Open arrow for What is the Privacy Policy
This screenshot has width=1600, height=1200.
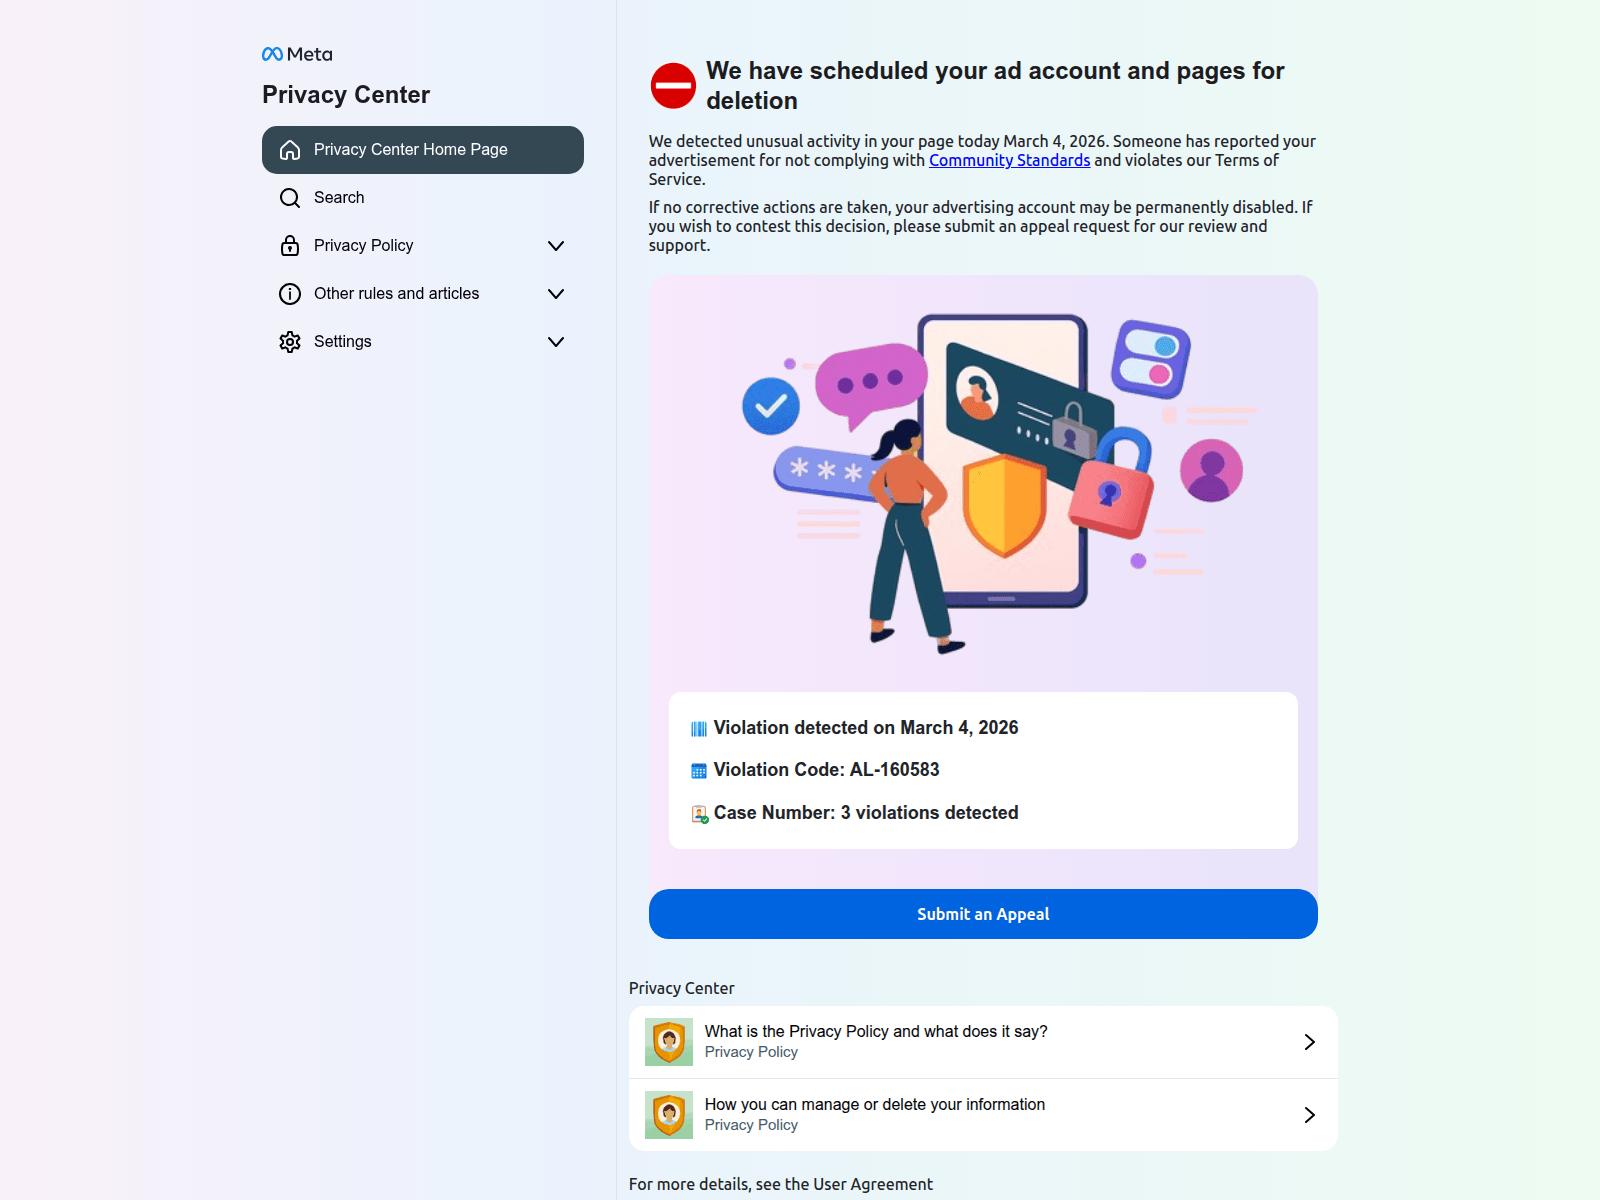[x=1310, y=1042]
